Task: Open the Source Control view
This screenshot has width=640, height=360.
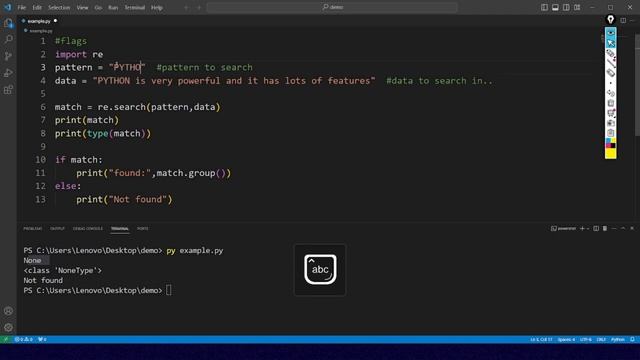Action: tap(8, 56)
